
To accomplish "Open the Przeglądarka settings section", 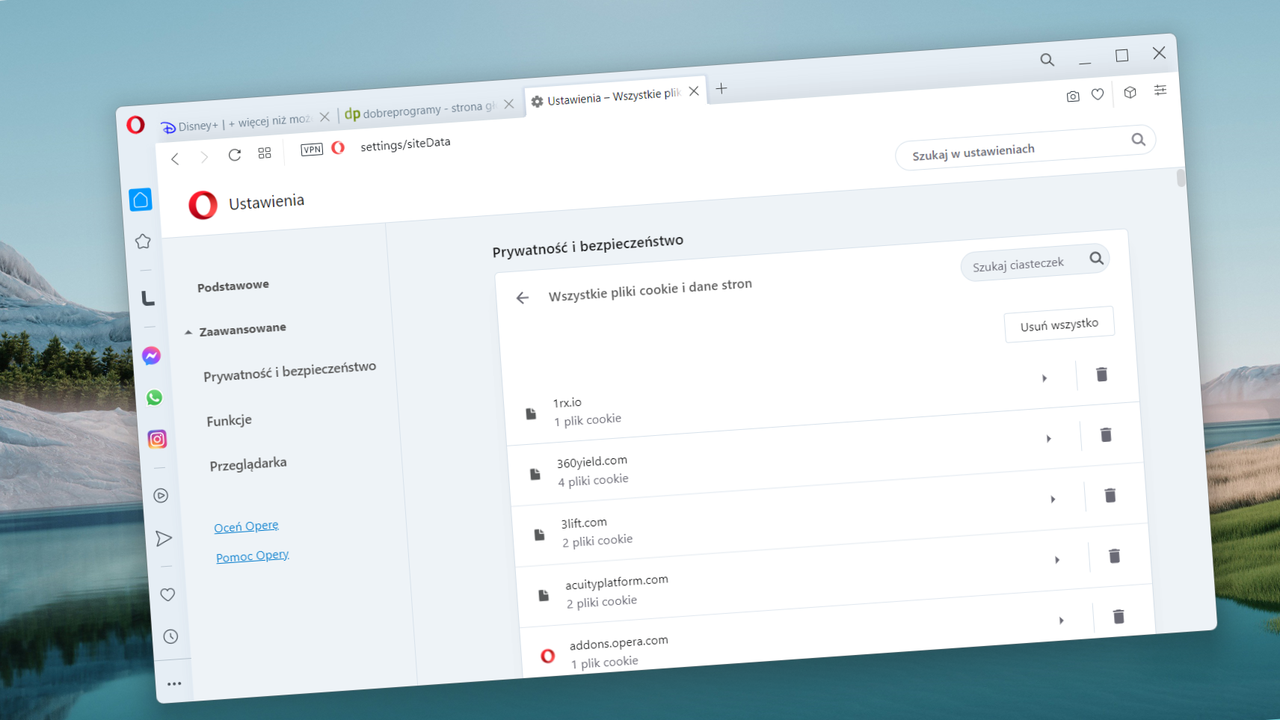I will pos(248,465).
